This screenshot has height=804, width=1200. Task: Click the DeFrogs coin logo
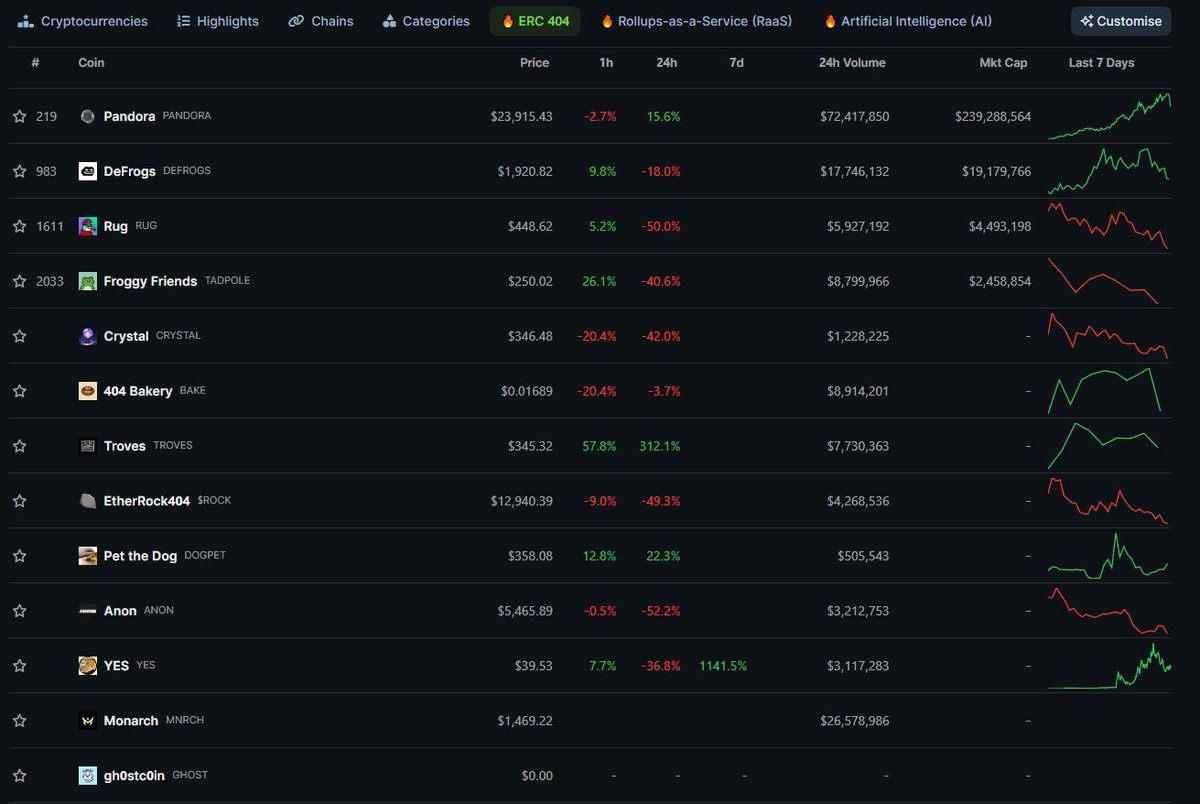tap(88, 171)
